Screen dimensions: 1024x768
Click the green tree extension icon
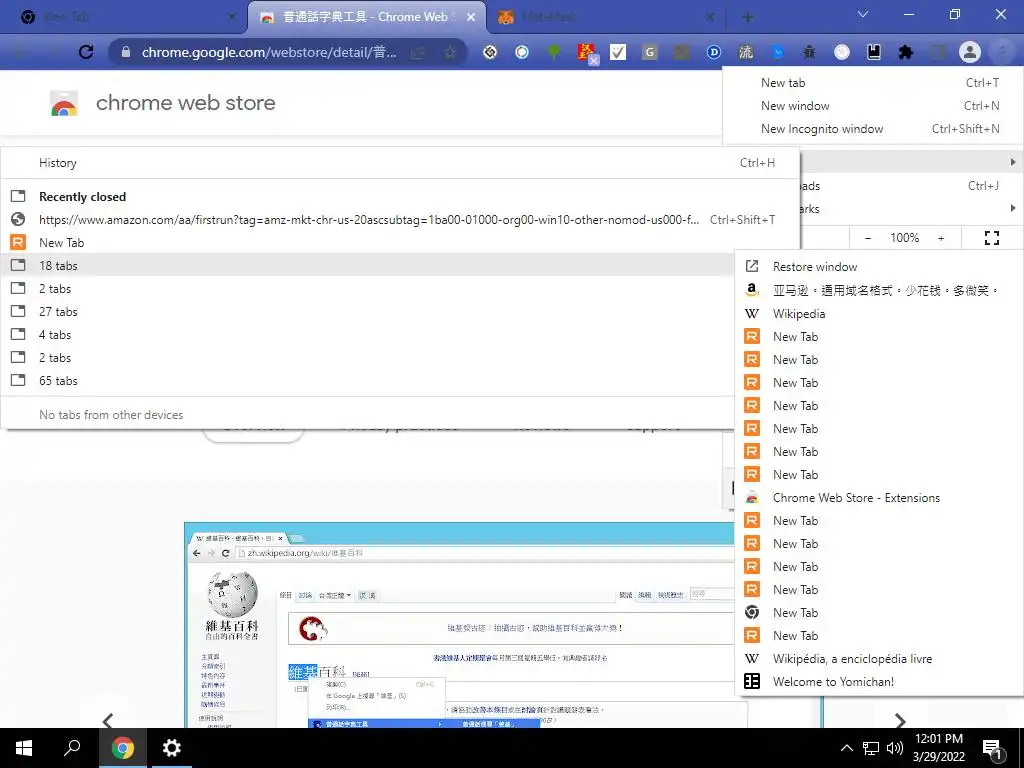pyautogui.click(x=554, y=52)
